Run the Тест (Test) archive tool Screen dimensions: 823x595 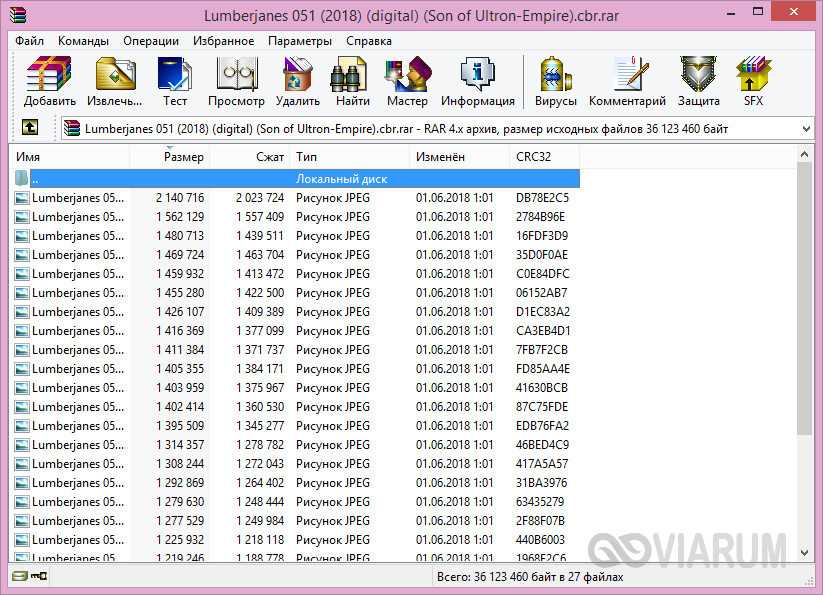[175, 81]
